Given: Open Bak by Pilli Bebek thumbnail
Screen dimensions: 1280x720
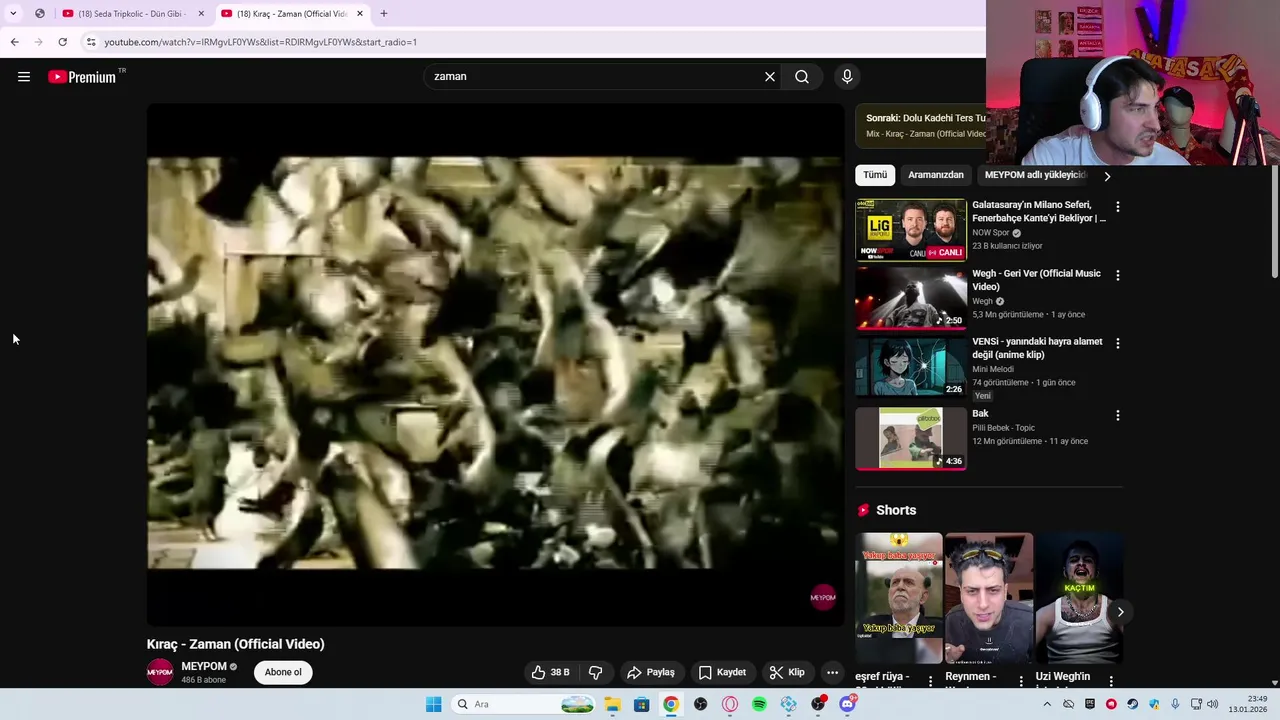Looking at the screenshot, I should pos(911,438).
